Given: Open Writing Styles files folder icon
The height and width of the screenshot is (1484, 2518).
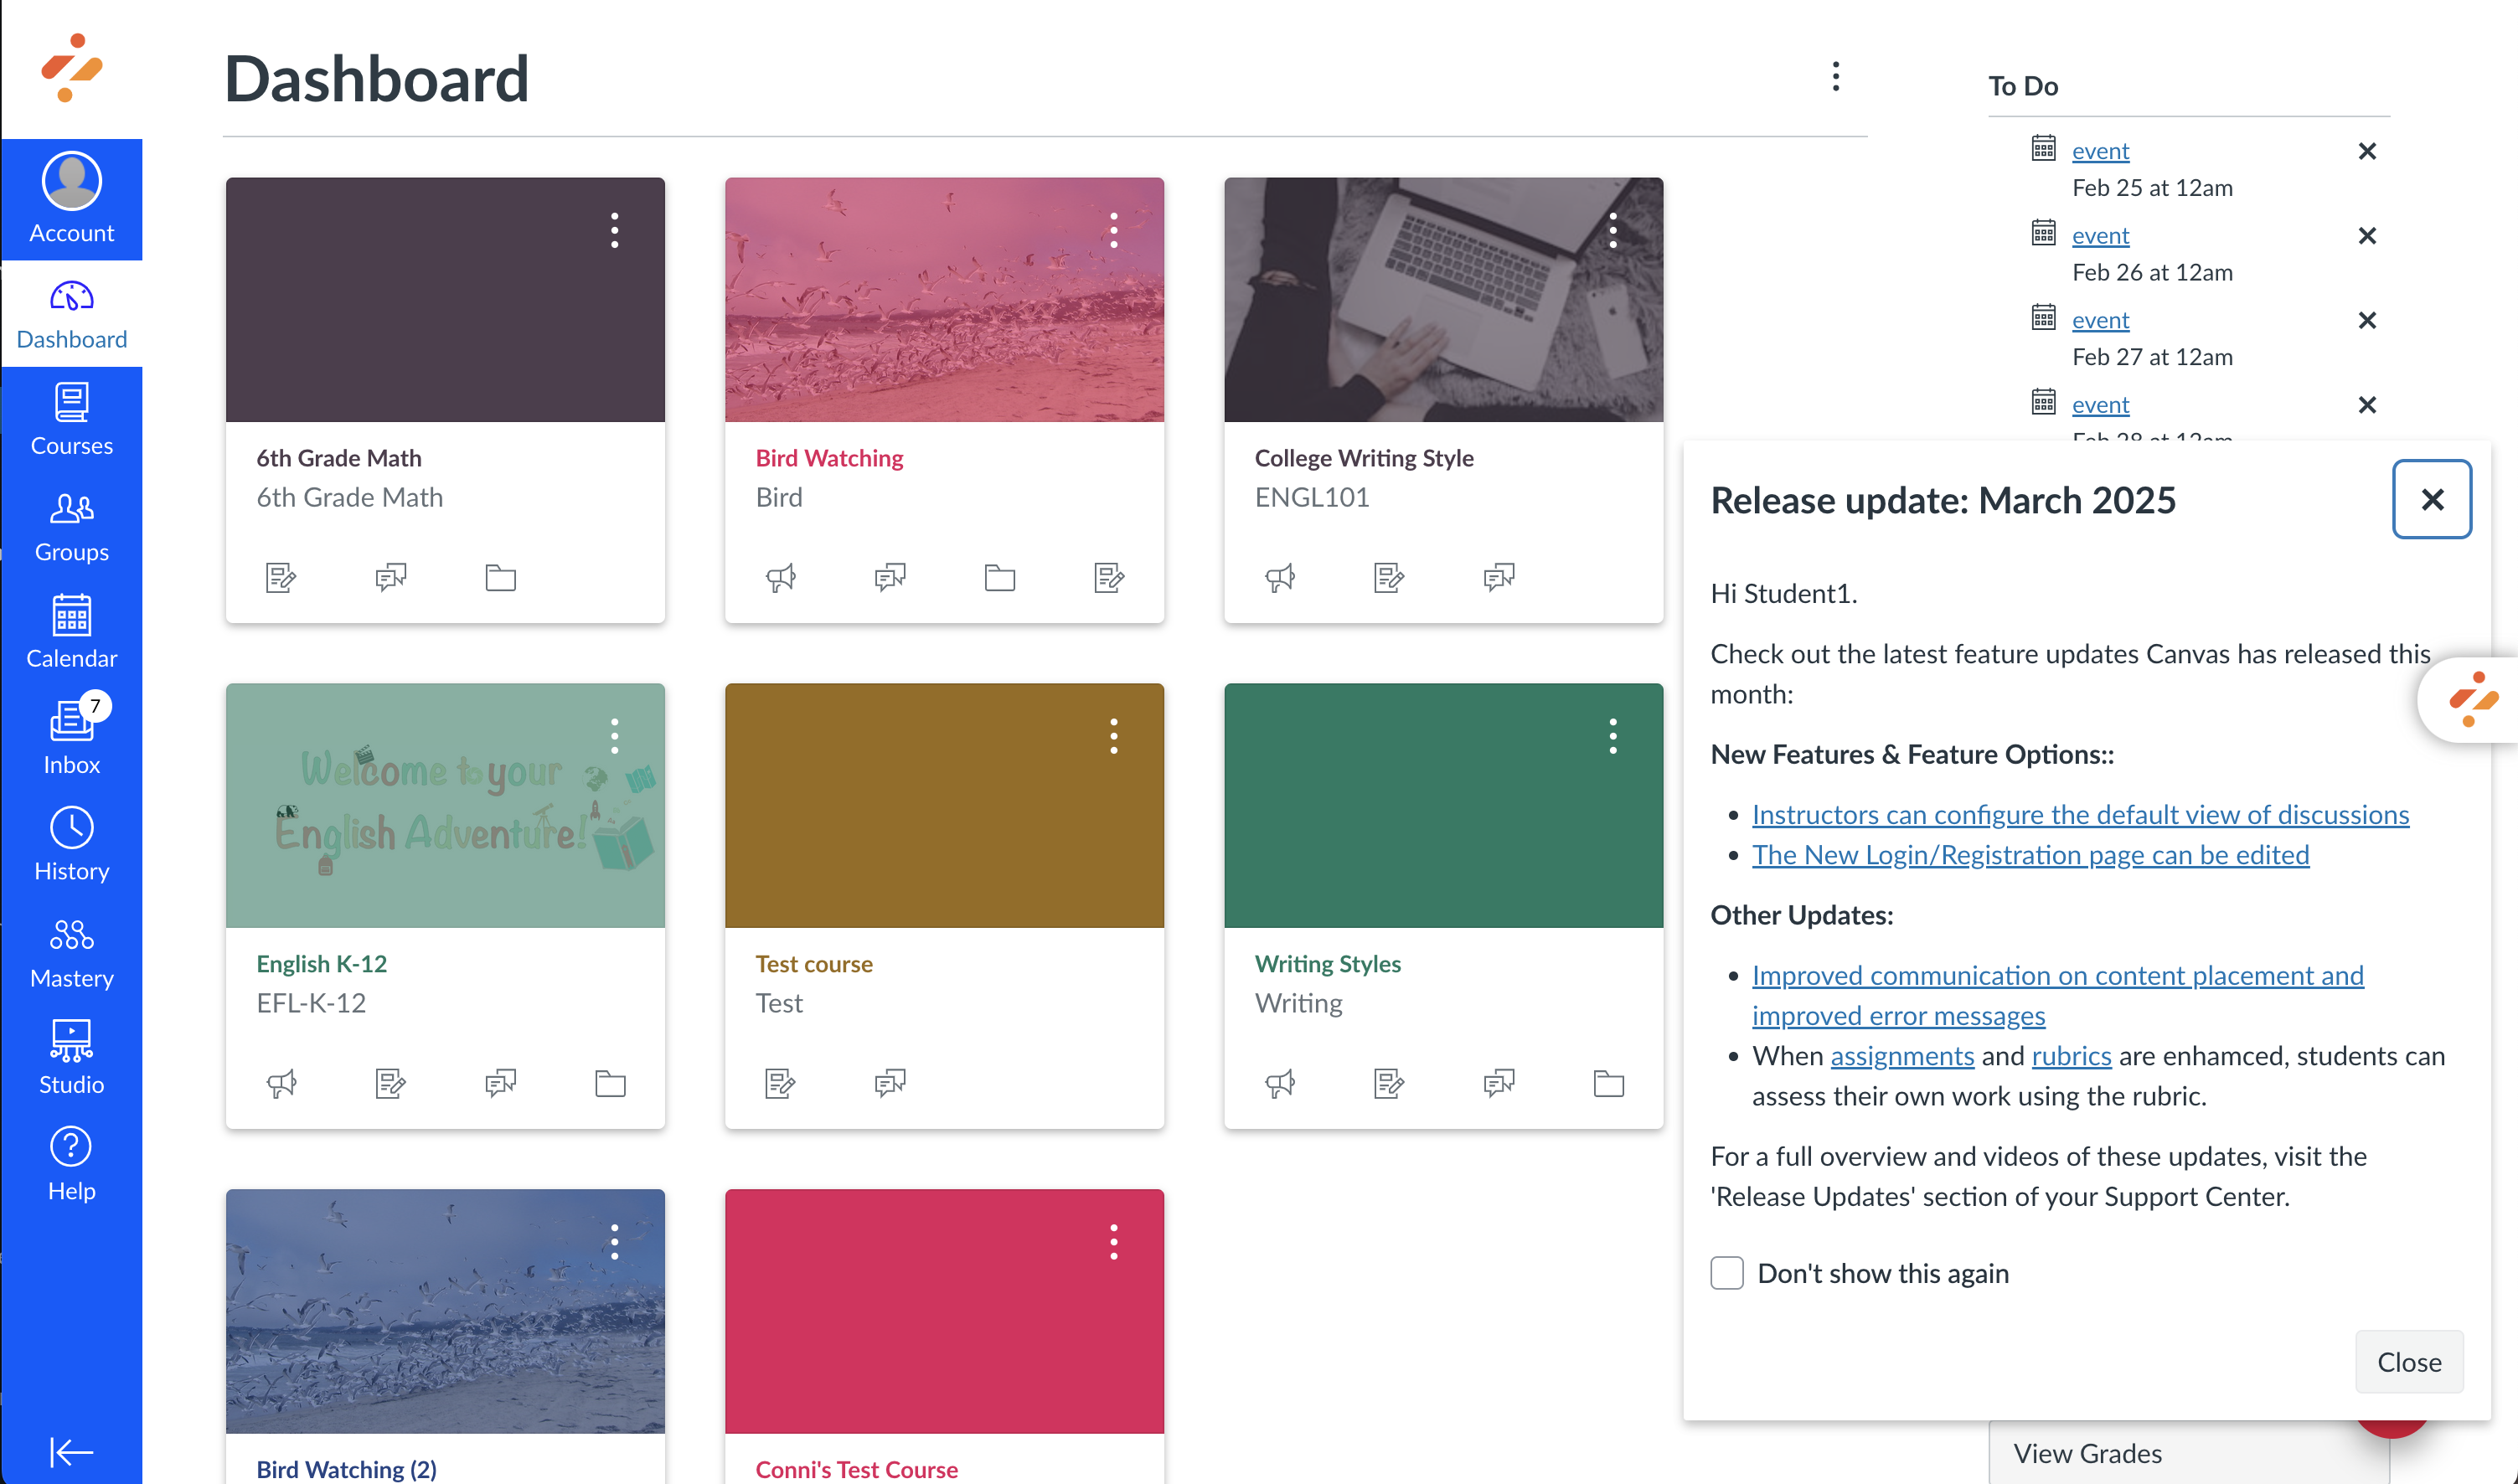Looking at the screenshot, I should pyautogui.click(x=1608, y=1083).
